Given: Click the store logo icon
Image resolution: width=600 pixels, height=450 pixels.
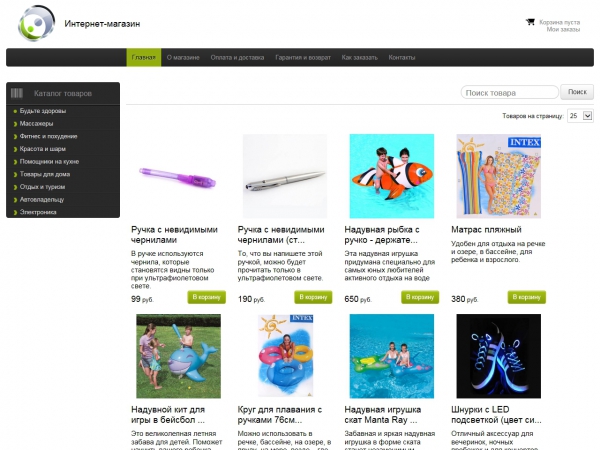Looking at the screenshot, I should [x=36, y=23].
